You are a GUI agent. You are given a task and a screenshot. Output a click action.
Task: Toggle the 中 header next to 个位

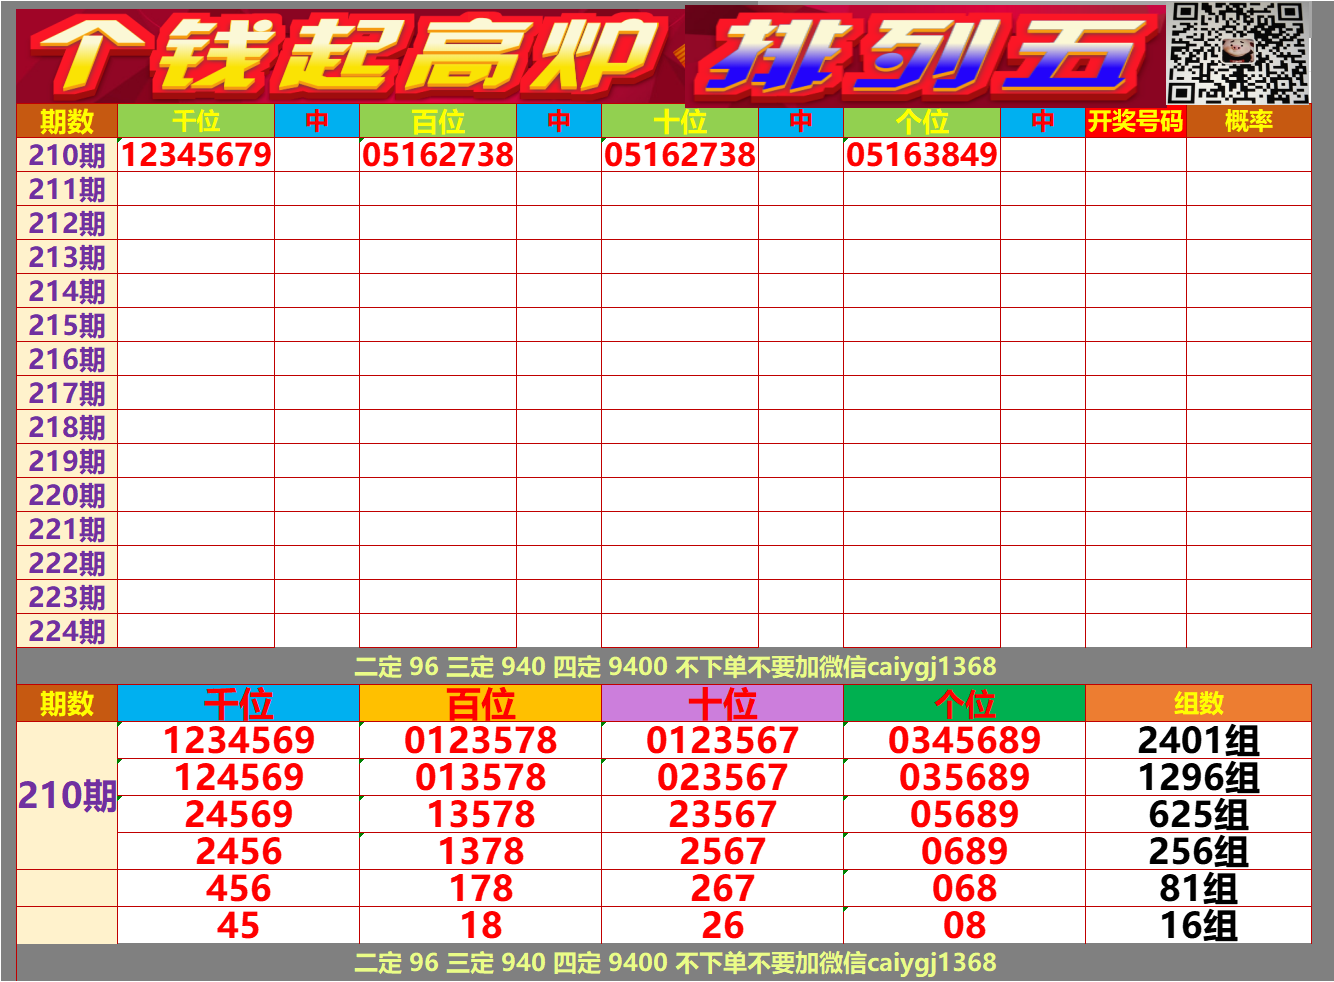pos(1040,122)
